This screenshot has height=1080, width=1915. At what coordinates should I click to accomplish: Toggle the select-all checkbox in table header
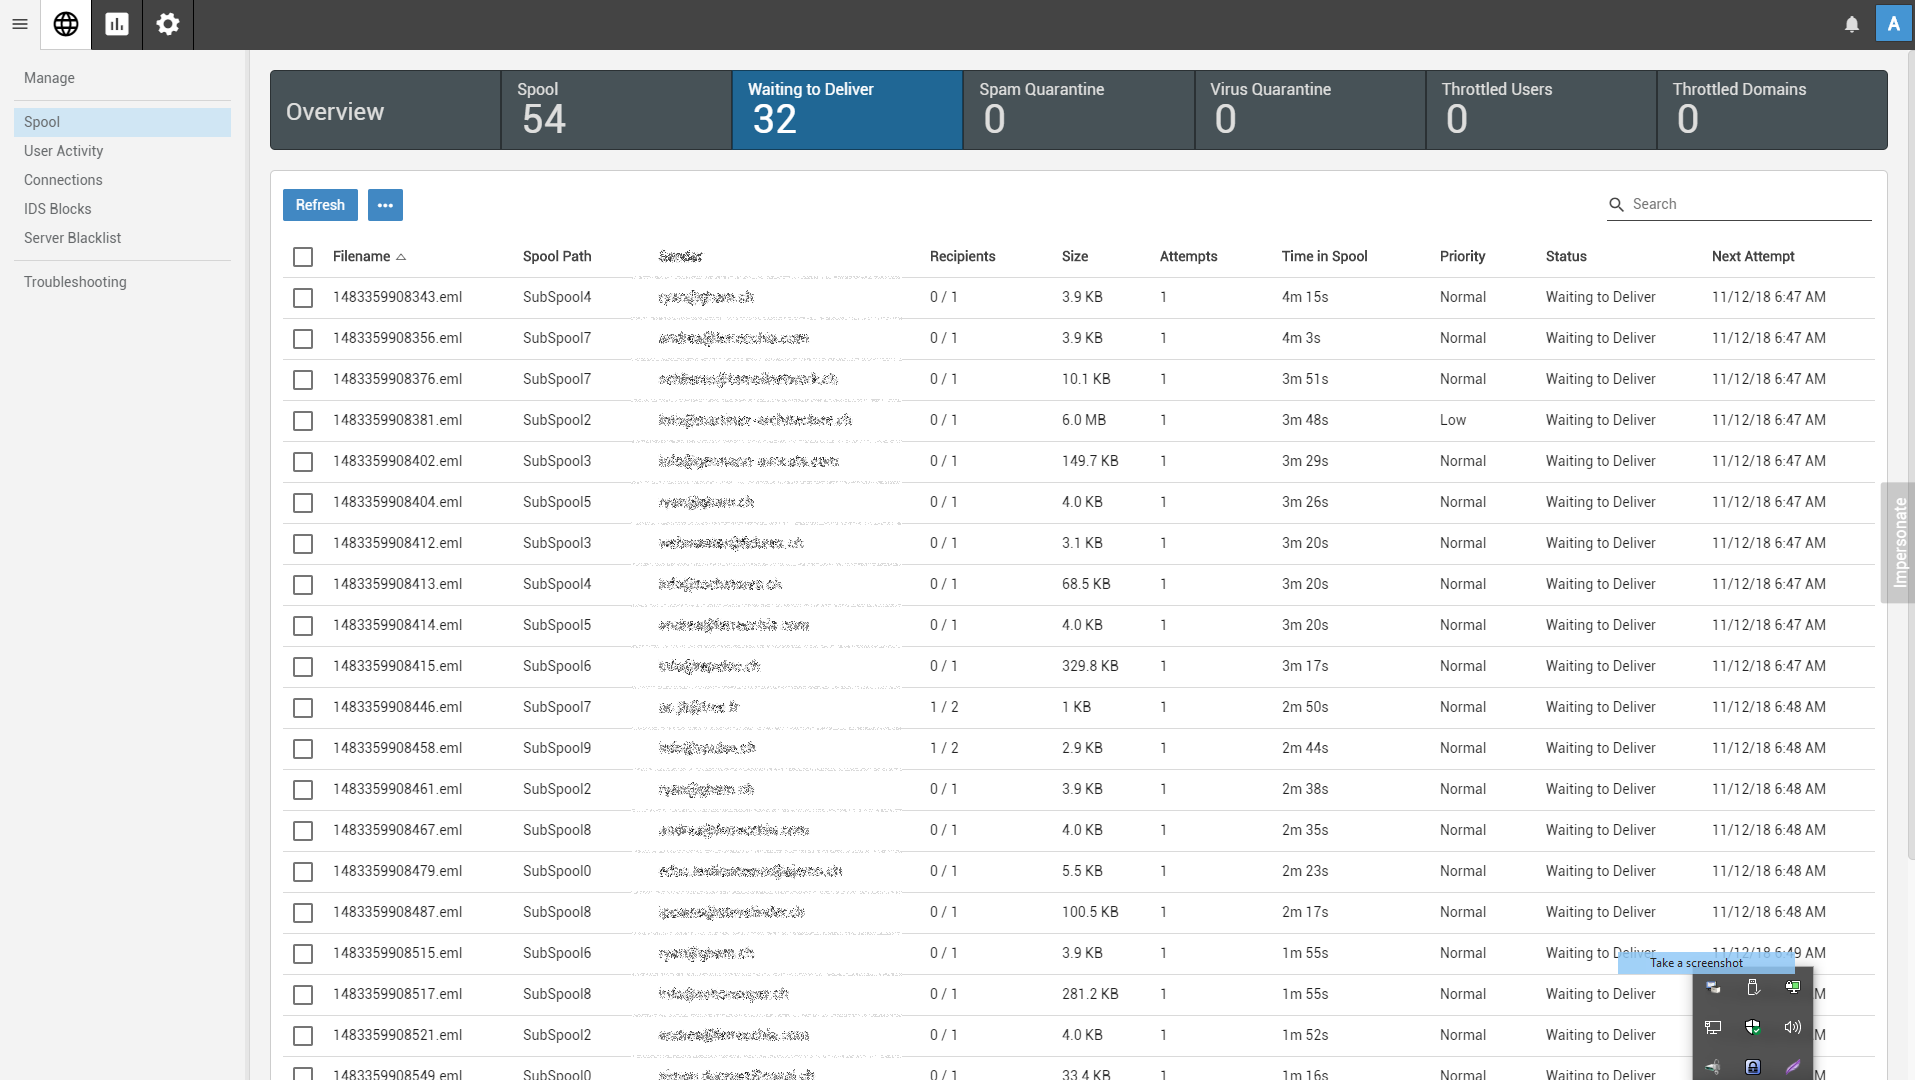303,257
